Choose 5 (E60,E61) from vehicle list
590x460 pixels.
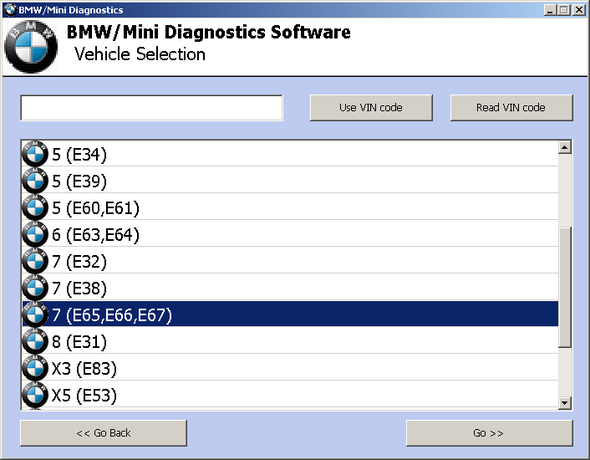tap(290, 207)
